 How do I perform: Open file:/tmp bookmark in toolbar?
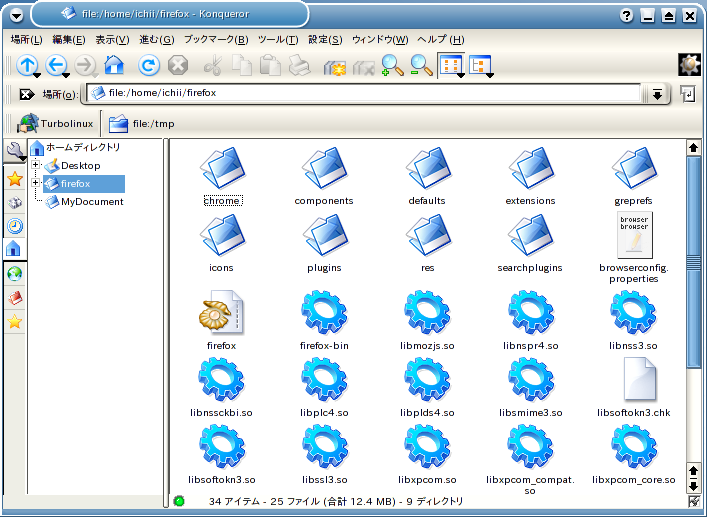[x=141, y=124]
